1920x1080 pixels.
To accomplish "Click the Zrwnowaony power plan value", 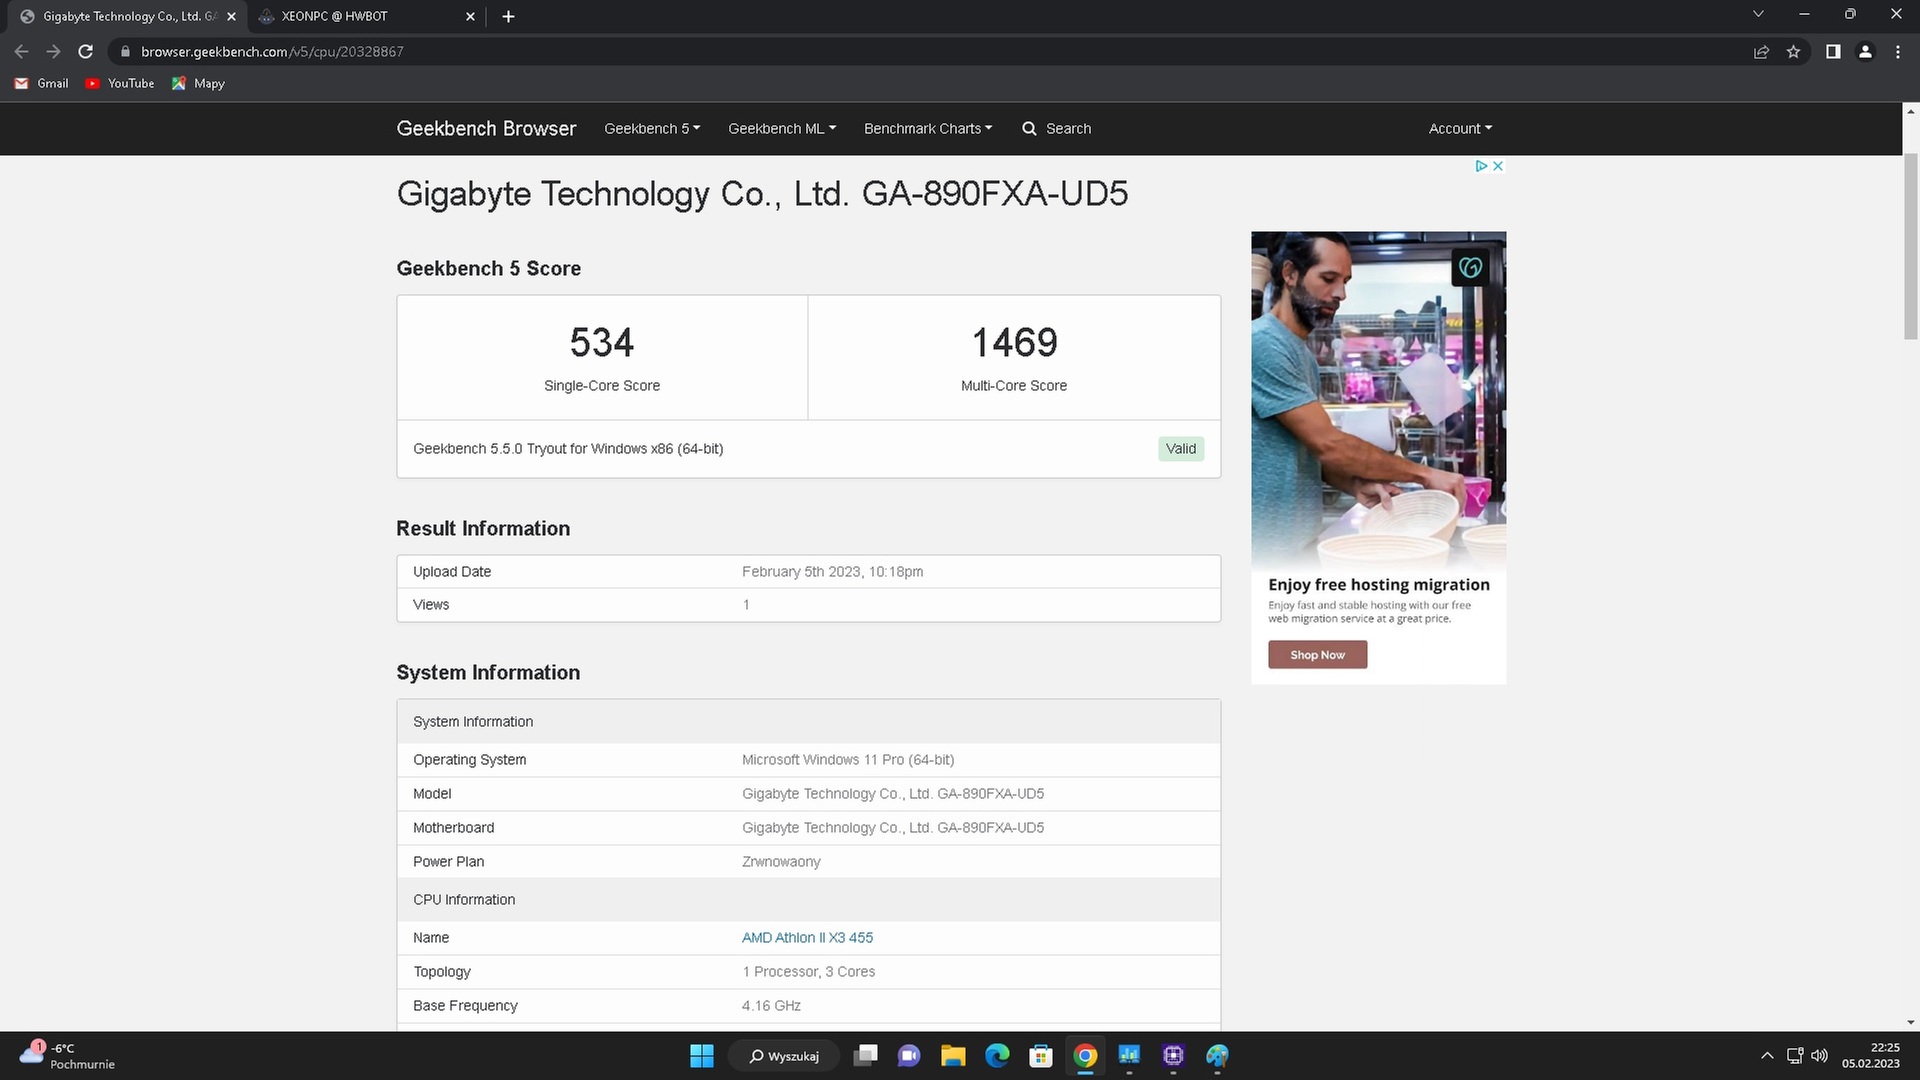I will point(781,862).
